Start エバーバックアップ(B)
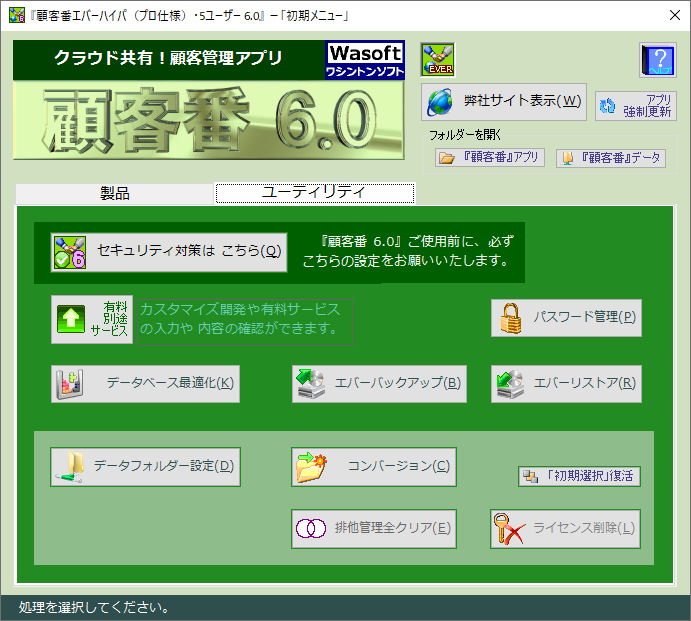Screen dimensions: 691x621 pos(379,383)
